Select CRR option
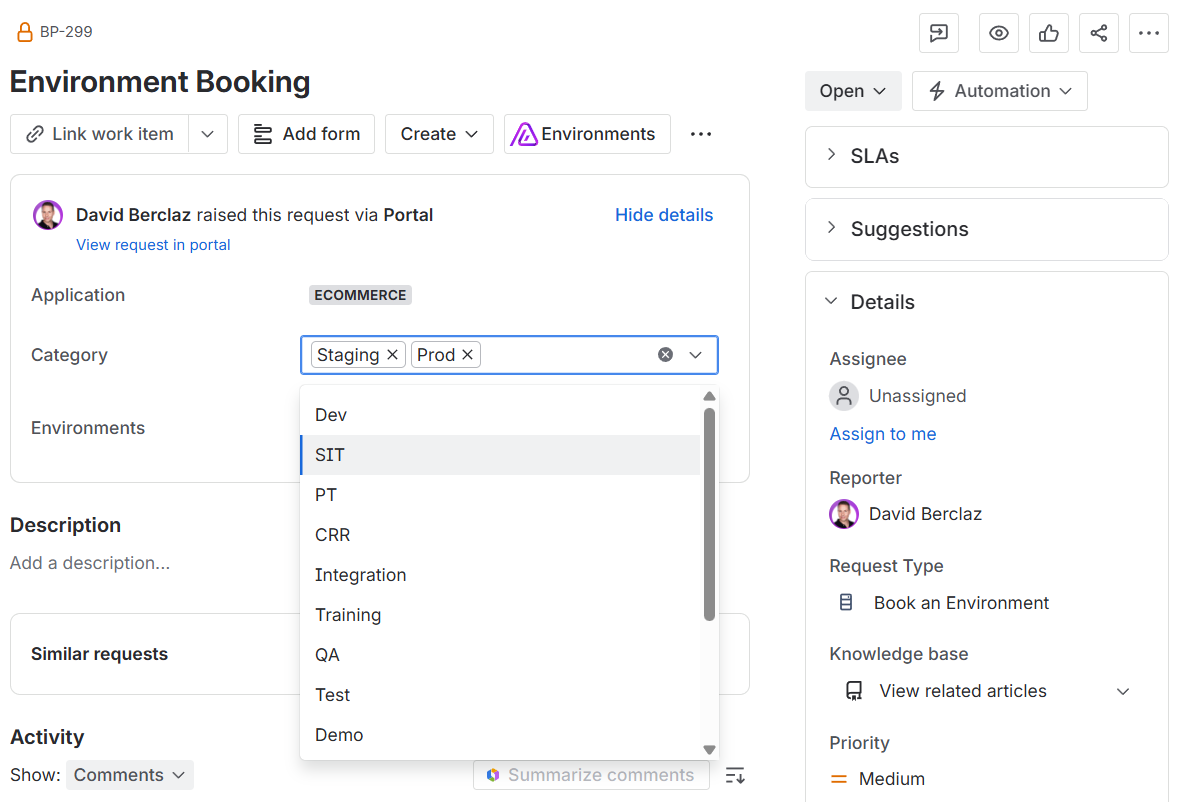The width and height of the screenshot is (1182, 802). pyautogui.click(x=500, y=535)
